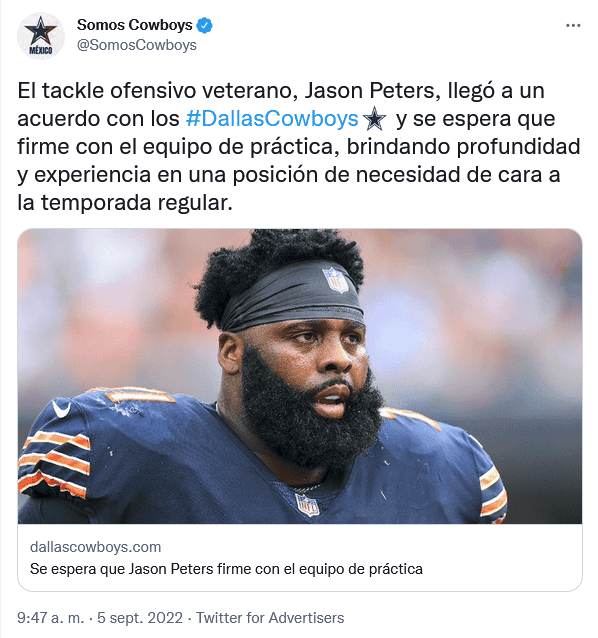
Task: Open card headline about Jason Peters
Action: click(226, 569)
